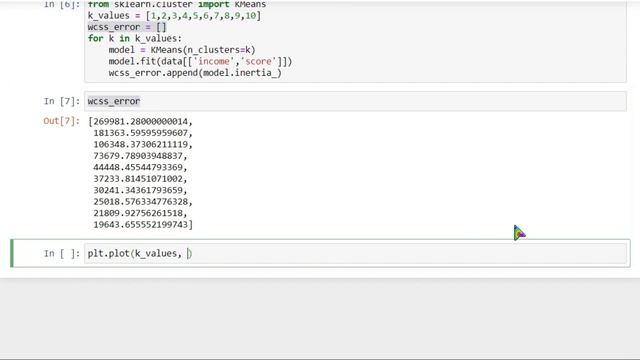Screen dimensions: 640x360
Task: Click output value 19643.655552199743
Action: (141, 224)
